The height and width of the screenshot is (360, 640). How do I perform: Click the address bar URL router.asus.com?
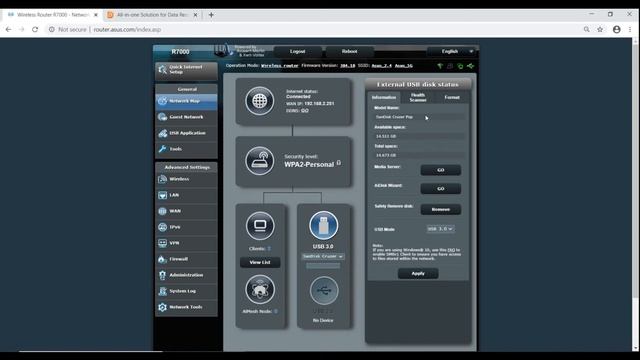click(x=127, y=29)
